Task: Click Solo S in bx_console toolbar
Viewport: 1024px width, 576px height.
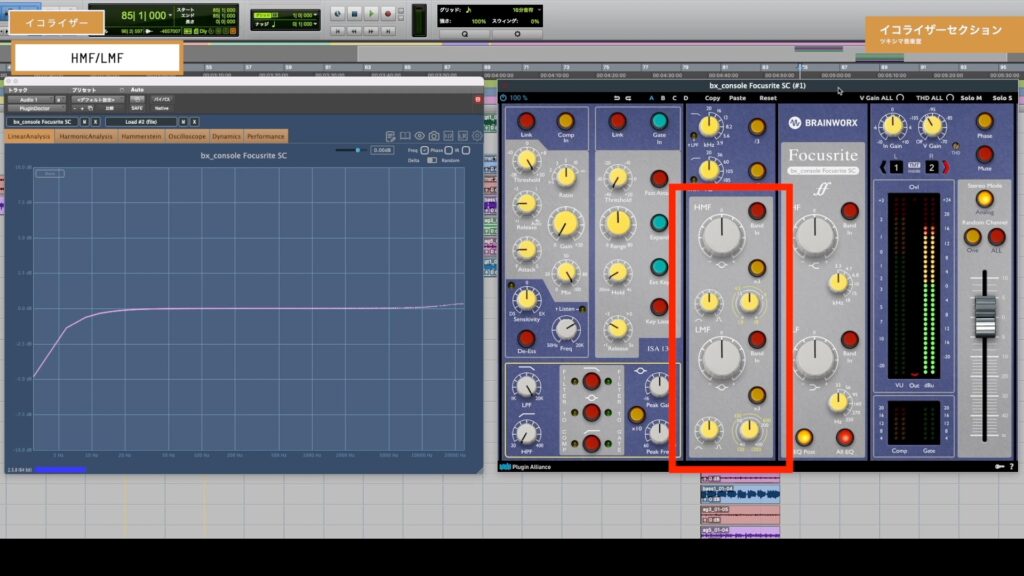Action: pyautogui.click(x=1002, y=98)
